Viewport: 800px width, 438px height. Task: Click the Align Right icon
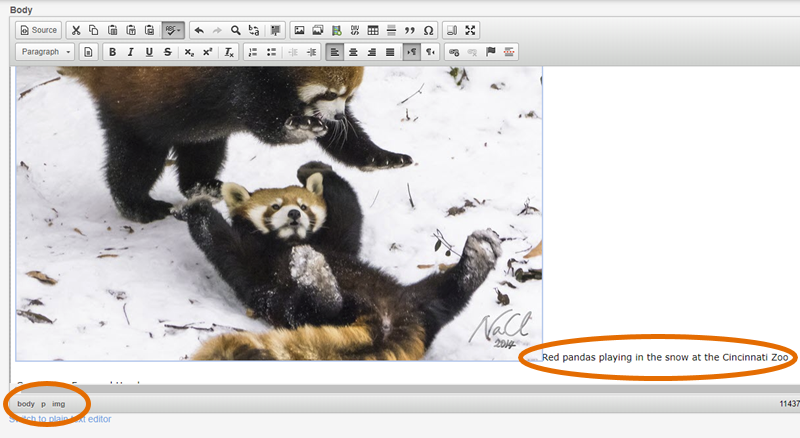[371, 52]
